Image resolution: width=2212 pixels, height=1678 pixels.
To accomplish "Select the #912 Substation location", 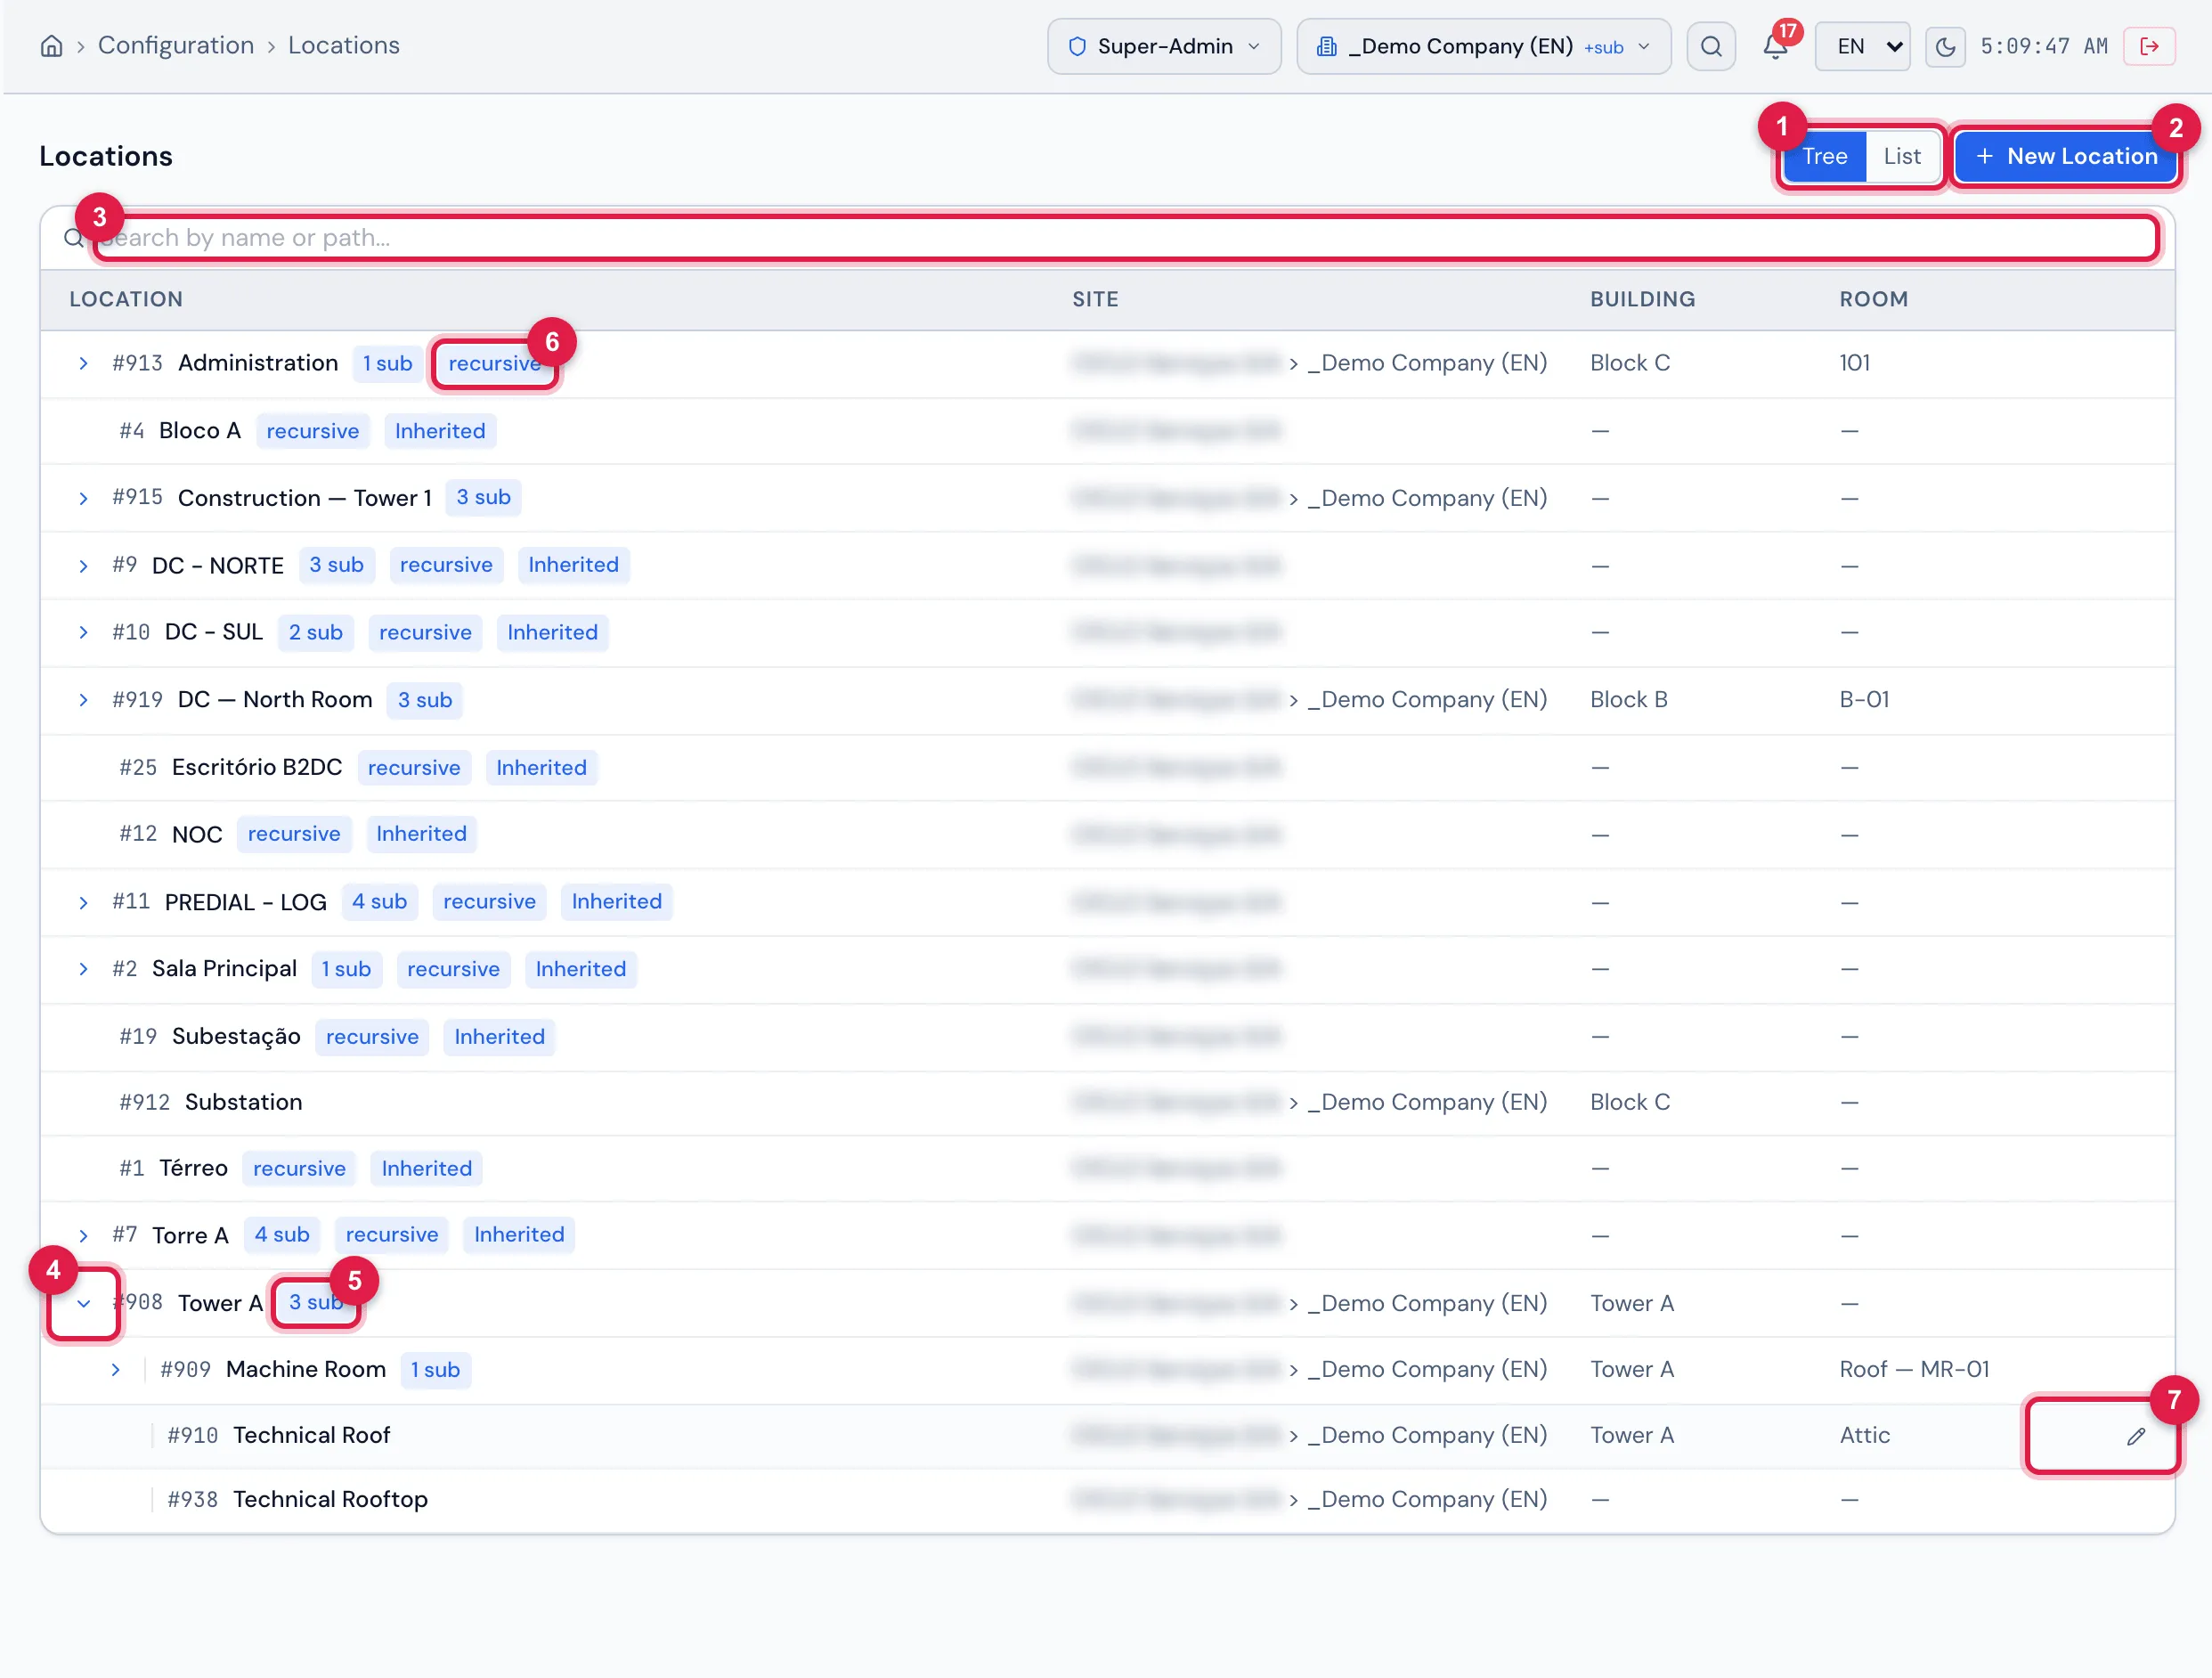I will tap(243, 1102).
